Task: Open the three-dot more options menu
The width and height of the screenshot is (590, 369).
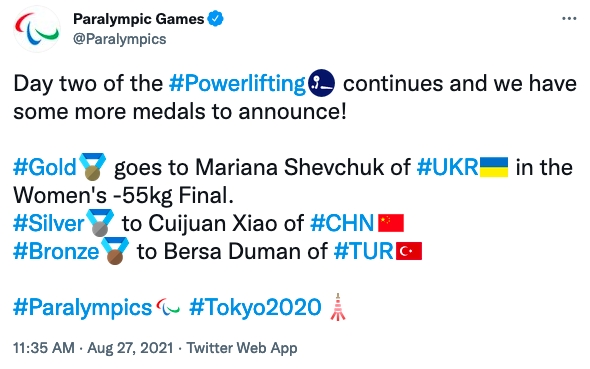Action: point(569,18)
